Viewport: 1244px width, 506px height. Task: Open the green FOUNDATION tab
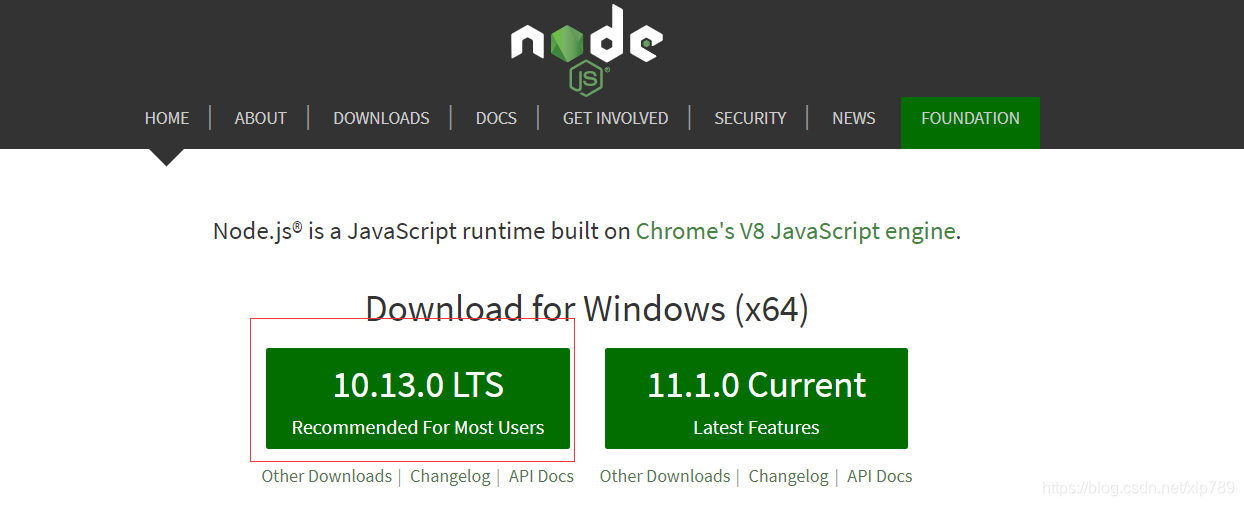(x=970, y=122)
